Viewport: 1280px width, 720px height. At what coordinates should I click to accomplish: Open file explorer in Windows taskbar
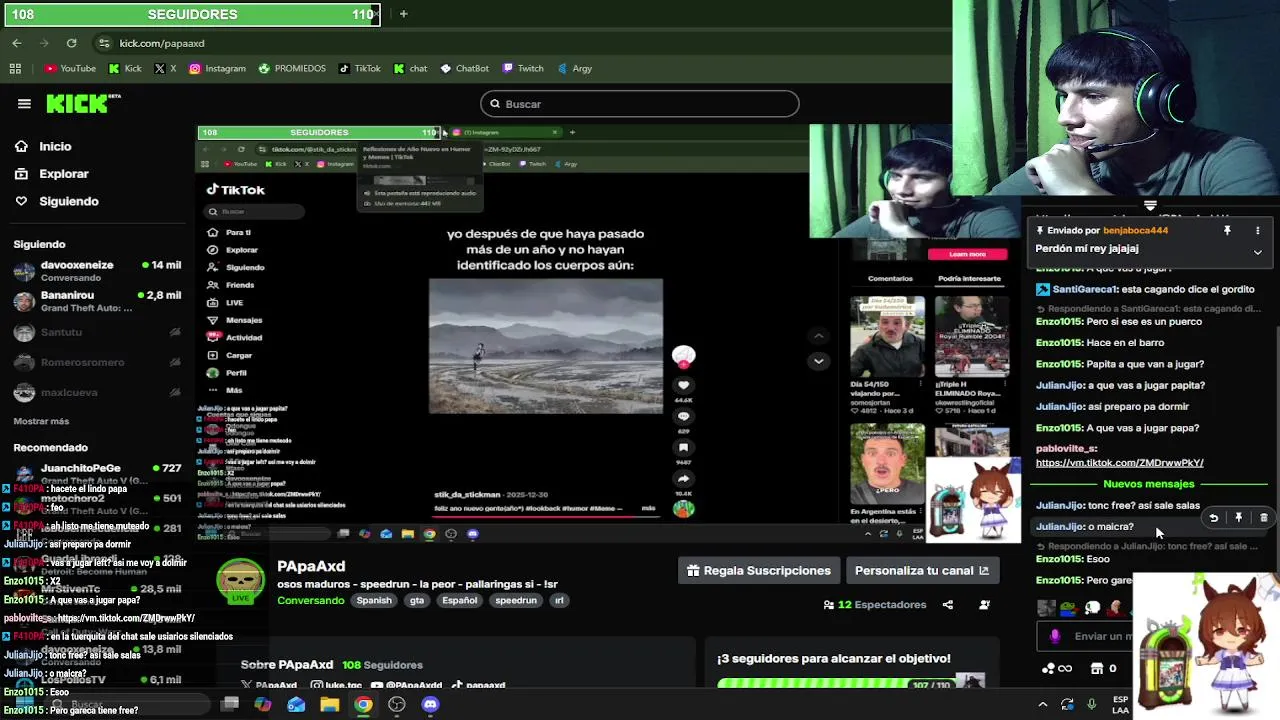click(329, 704)
